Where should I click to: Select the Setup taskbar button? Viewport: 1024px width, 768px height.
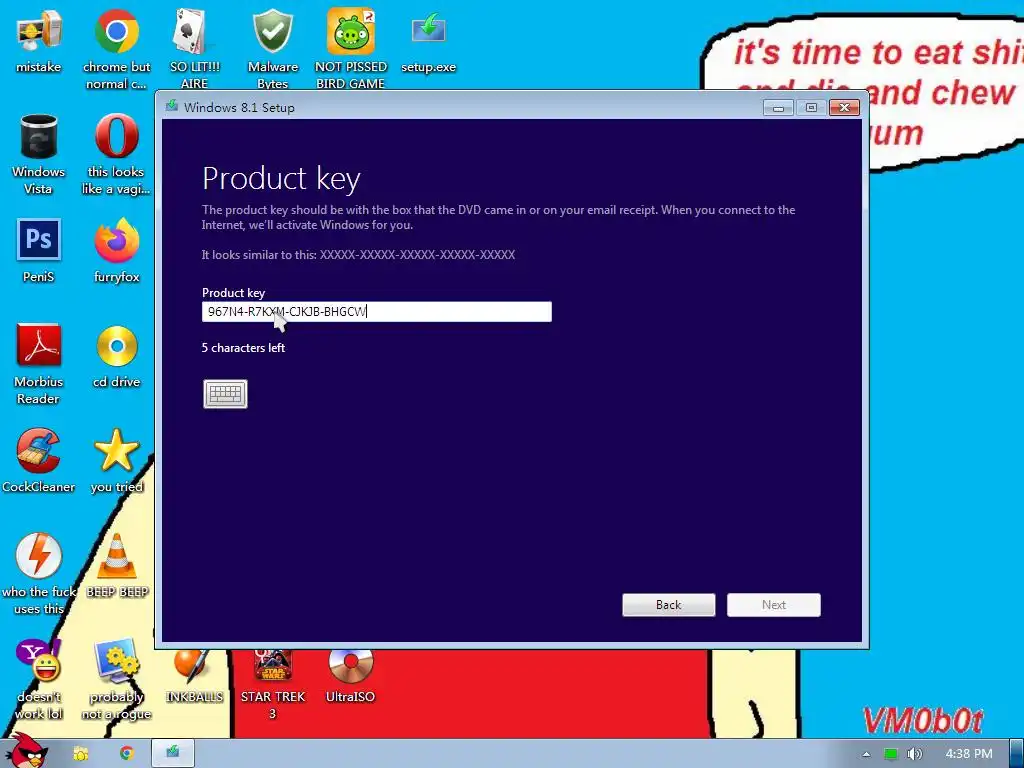pyautogui.click(x=173, y=753)
